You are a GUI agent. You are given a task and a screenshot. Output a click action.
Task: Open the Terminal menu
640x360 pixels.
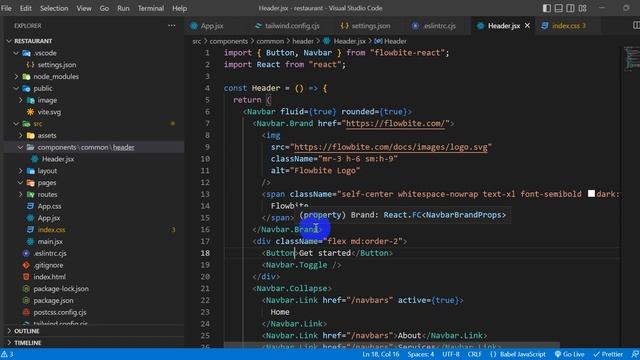151,8
